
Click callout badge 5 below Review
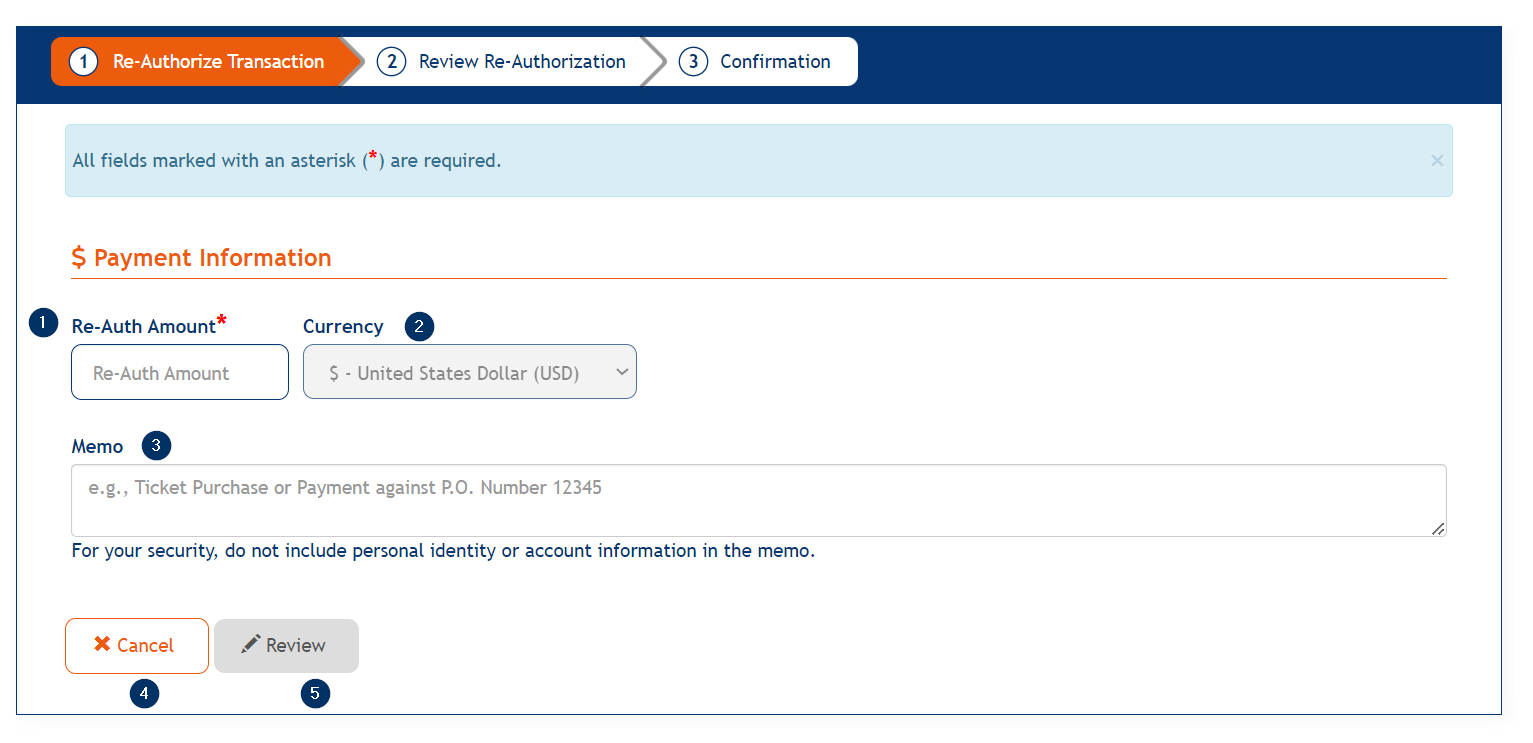[x=315, y=693]
